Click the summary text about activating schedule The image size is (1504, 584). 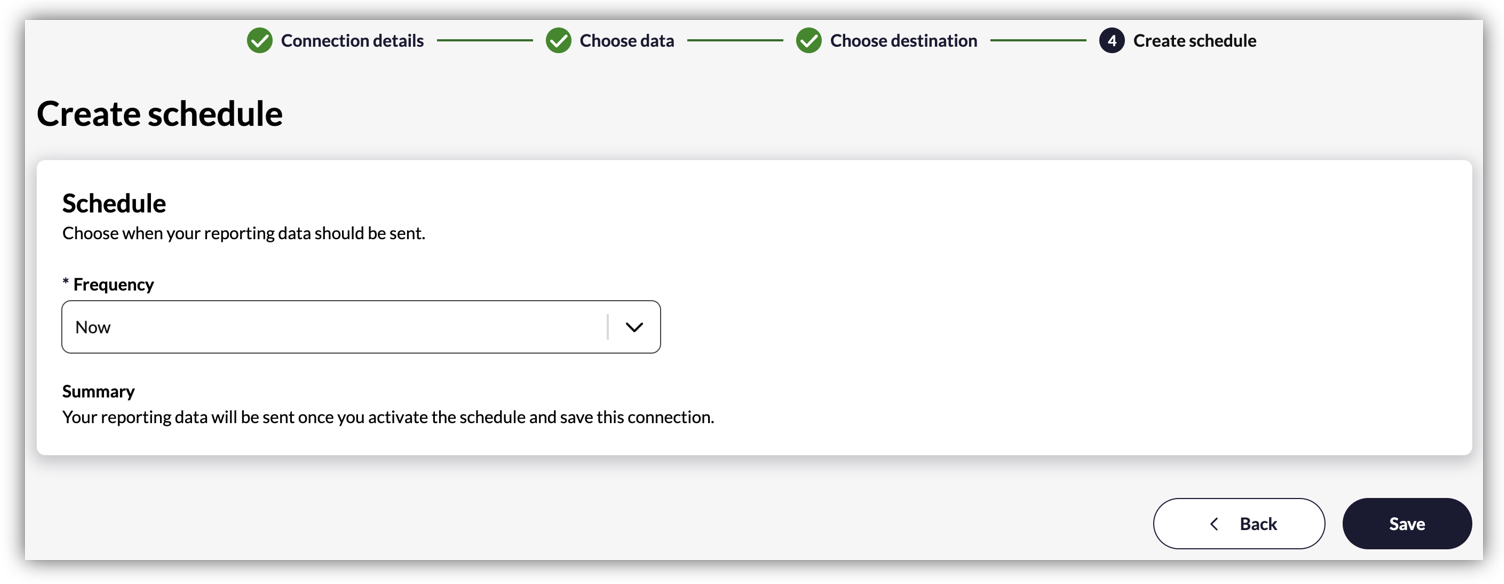[388, 417]
